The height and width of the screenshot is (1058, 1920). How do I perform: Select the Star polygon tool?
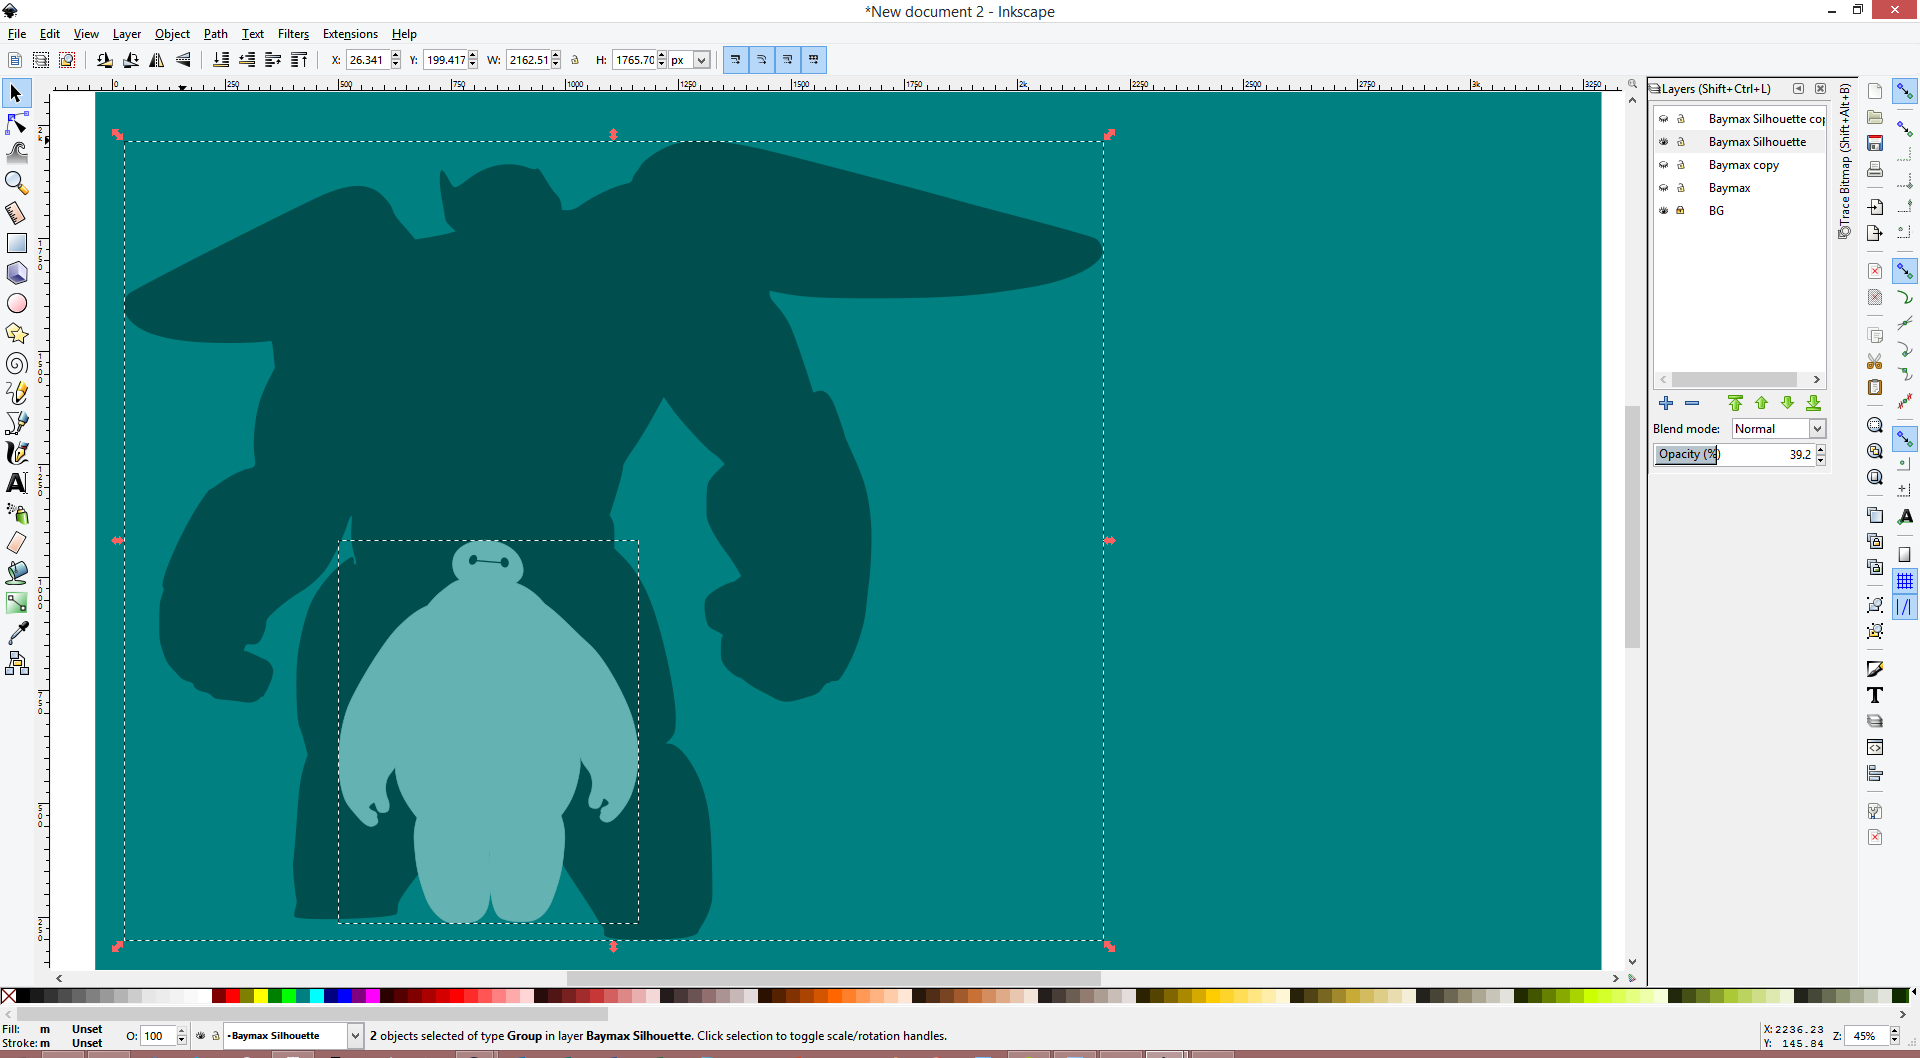16,333
